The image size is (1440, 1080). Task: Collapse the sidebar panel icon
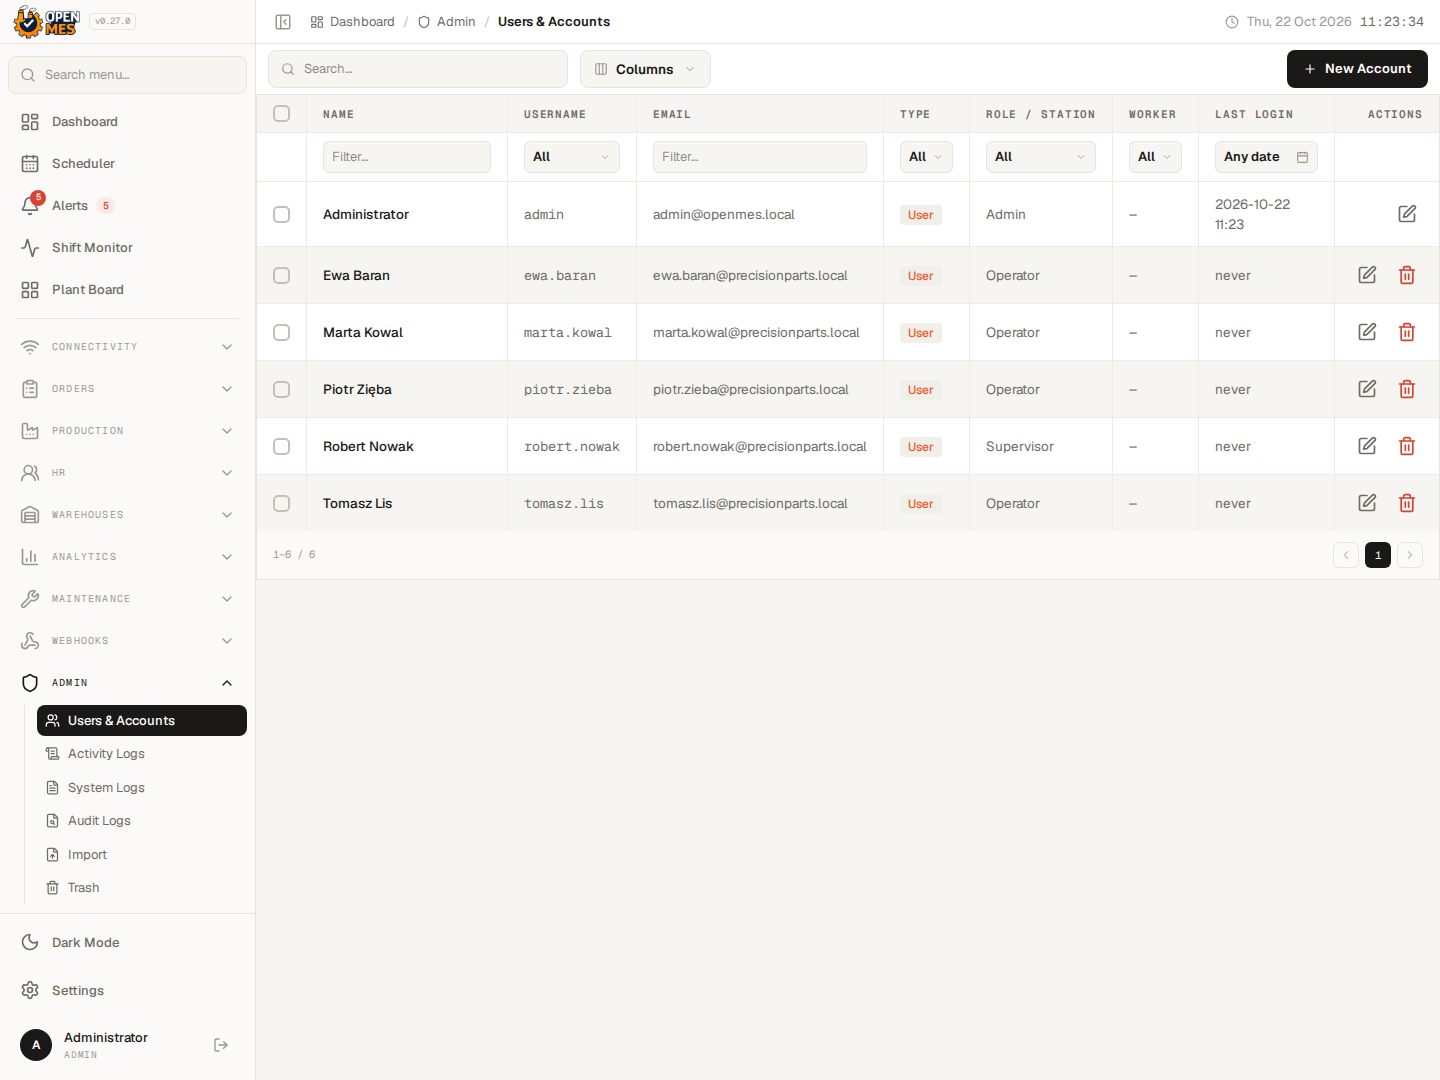[283, 22]
